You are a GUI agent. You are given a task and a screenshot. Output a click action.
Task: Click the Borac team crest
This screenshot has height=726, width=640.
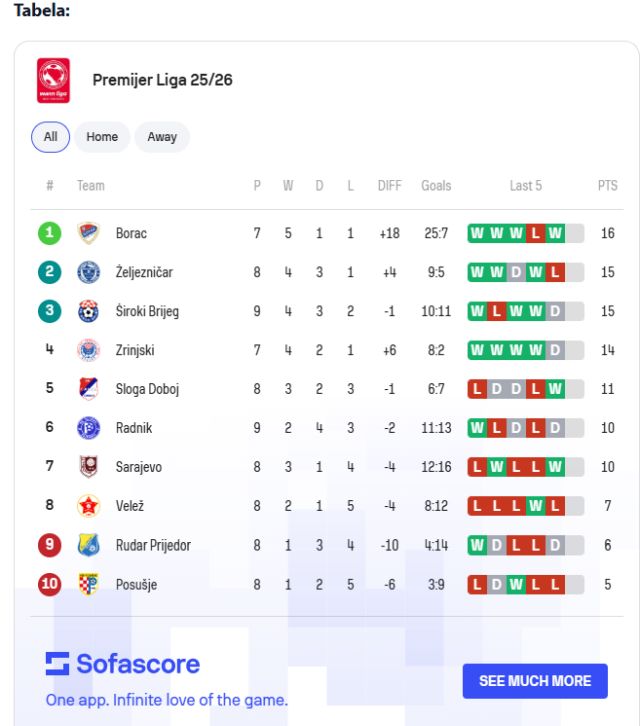point(89,233)
